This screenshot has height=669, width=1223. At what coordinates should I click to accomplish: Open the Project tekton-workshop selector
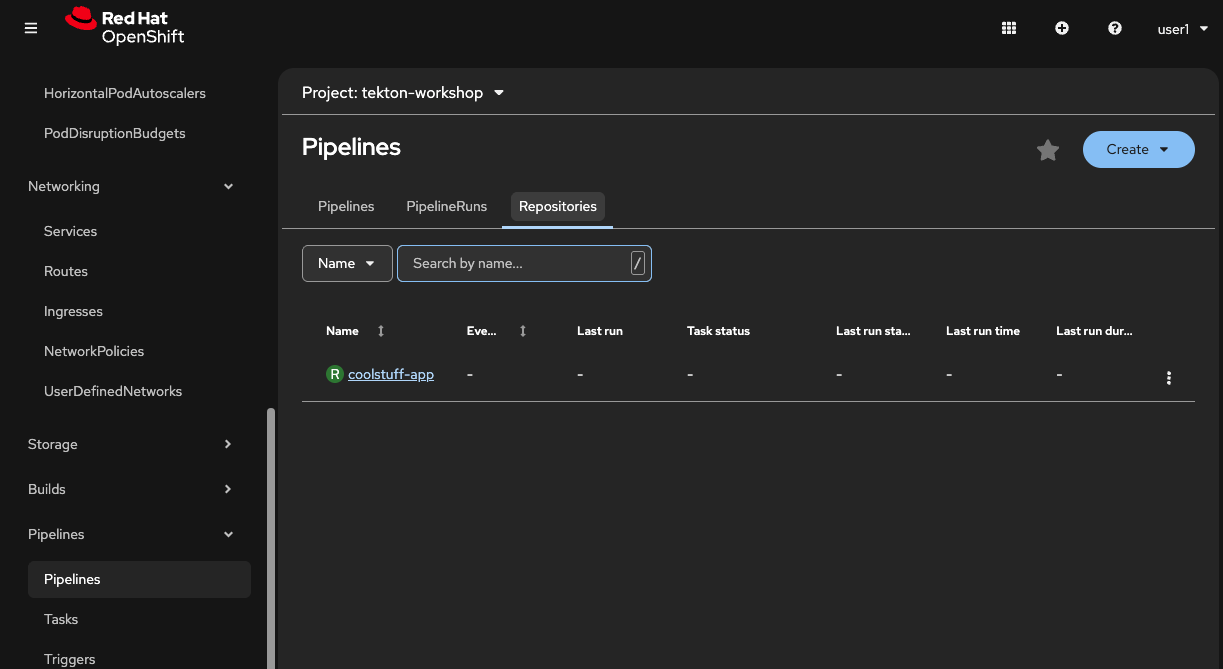(403, 92)
